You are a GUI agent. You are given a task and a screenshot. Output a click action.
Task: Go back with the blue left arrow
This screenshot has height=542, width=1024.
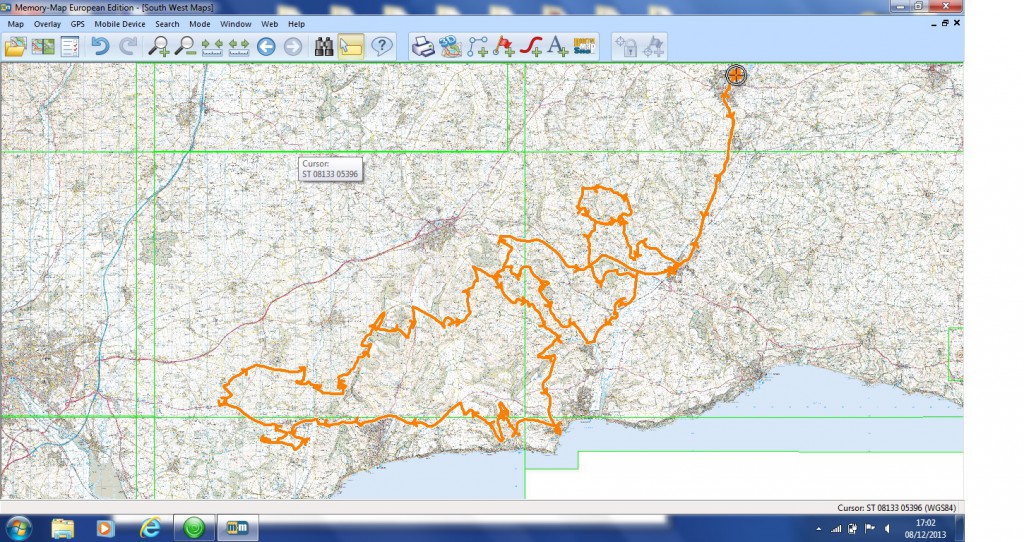[266, 46]
